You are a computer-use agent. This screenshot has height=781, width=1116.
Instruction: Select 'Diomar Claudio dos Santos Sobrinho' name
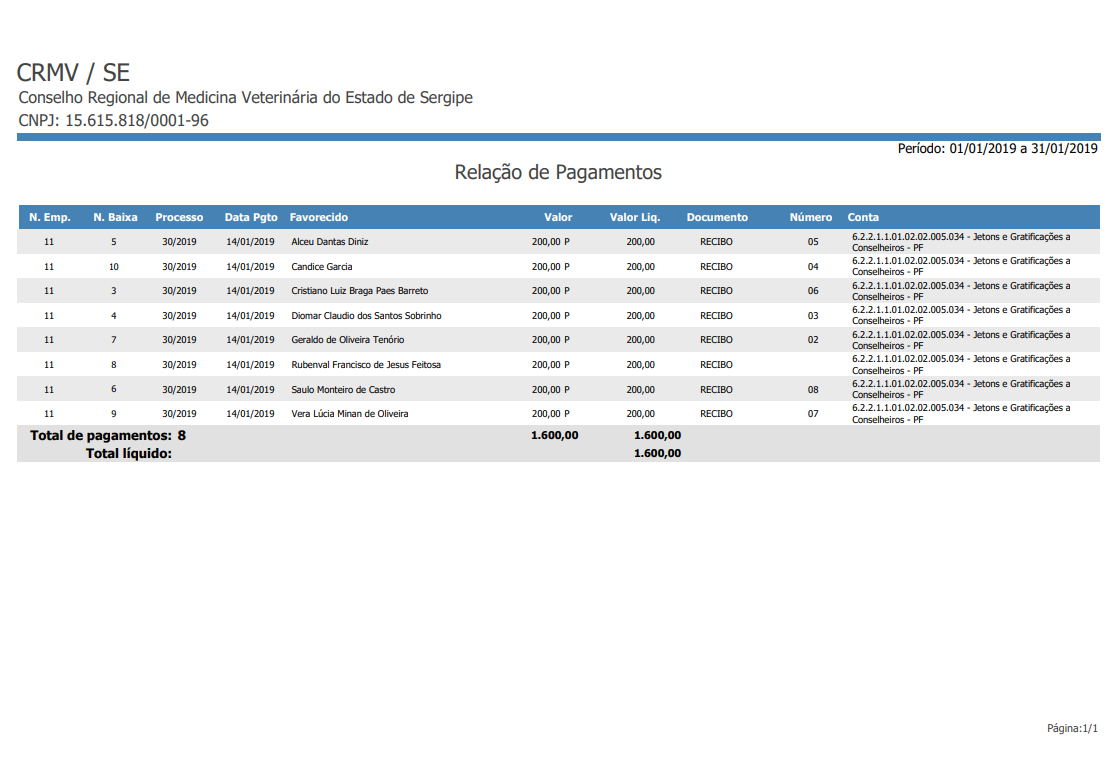(366, 316)
